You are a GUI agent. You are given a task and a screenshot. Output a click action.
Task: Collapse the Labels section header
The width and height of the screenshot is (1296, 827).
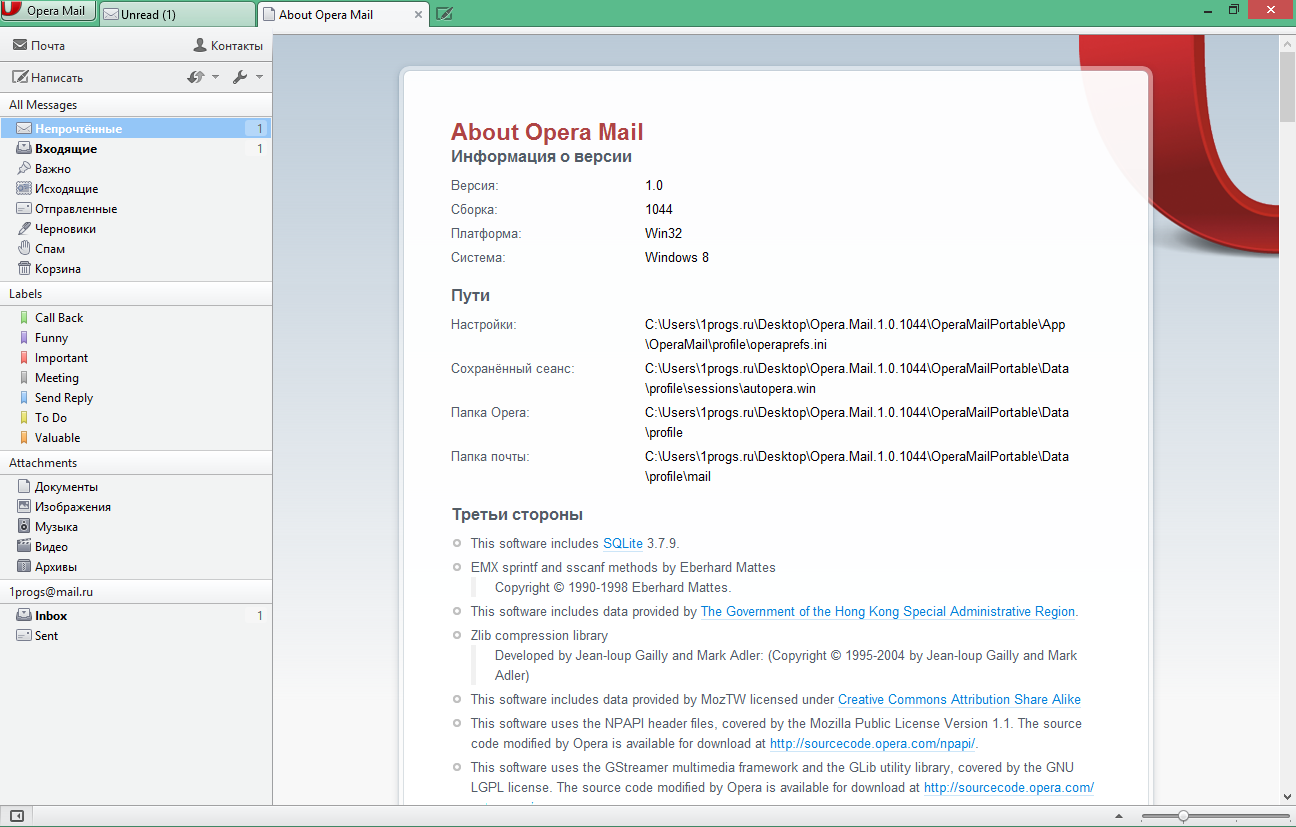(136, 294)
